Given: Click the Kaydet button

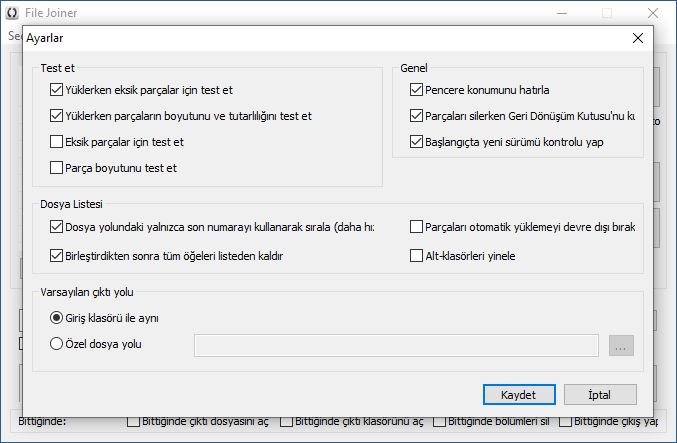Looking at the screenshot, I should (519, 395).
